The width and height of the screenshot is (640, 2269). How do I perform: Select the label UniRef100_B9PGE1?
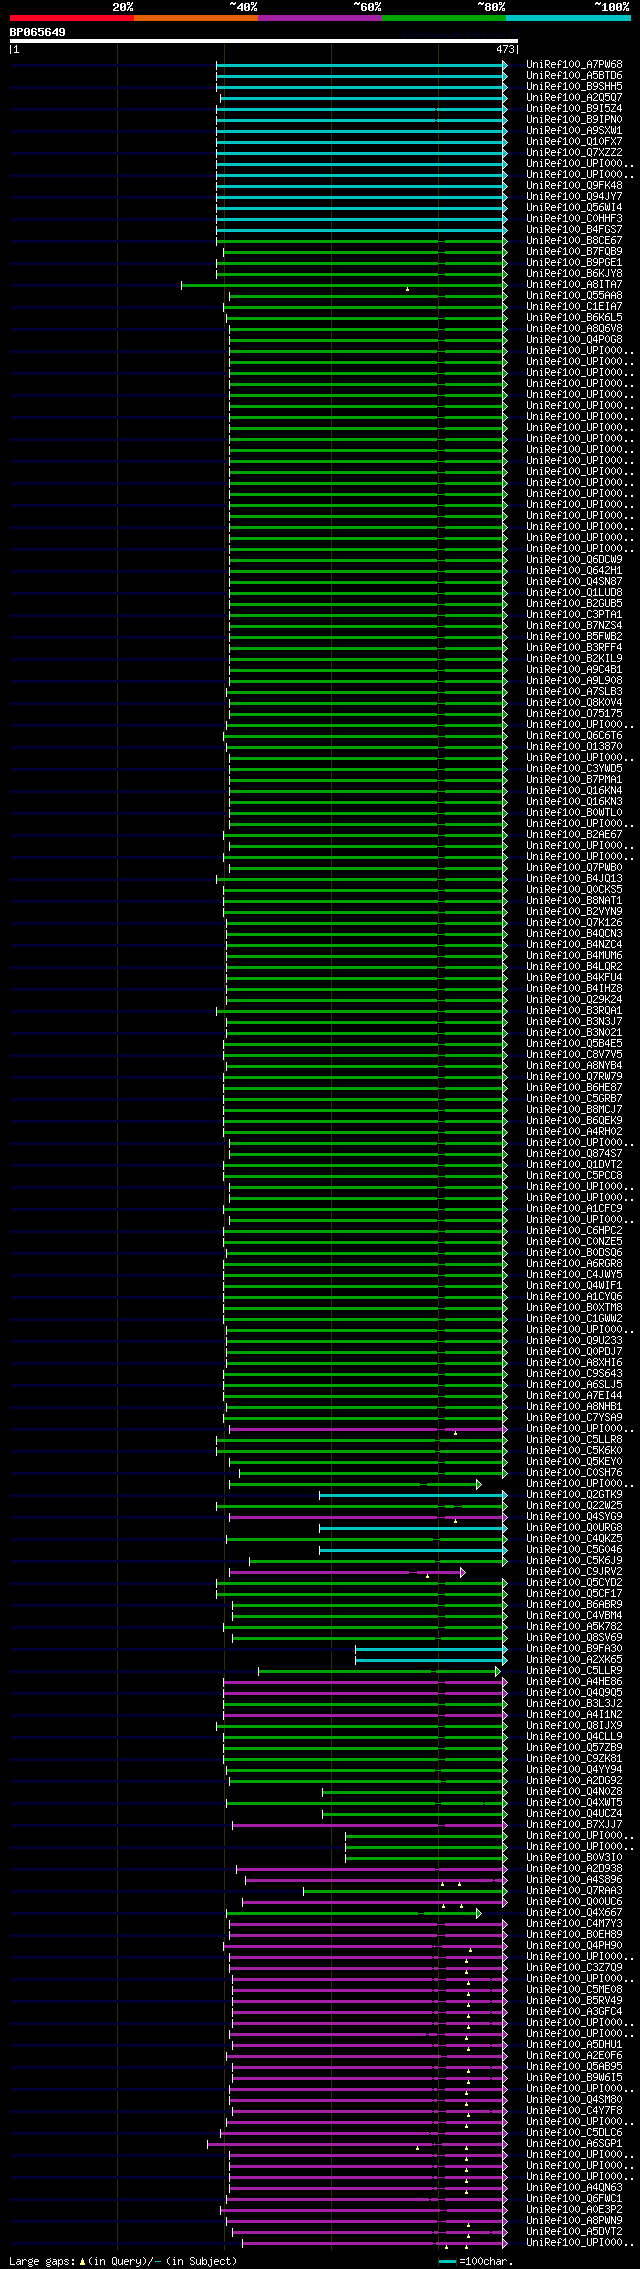574,263
